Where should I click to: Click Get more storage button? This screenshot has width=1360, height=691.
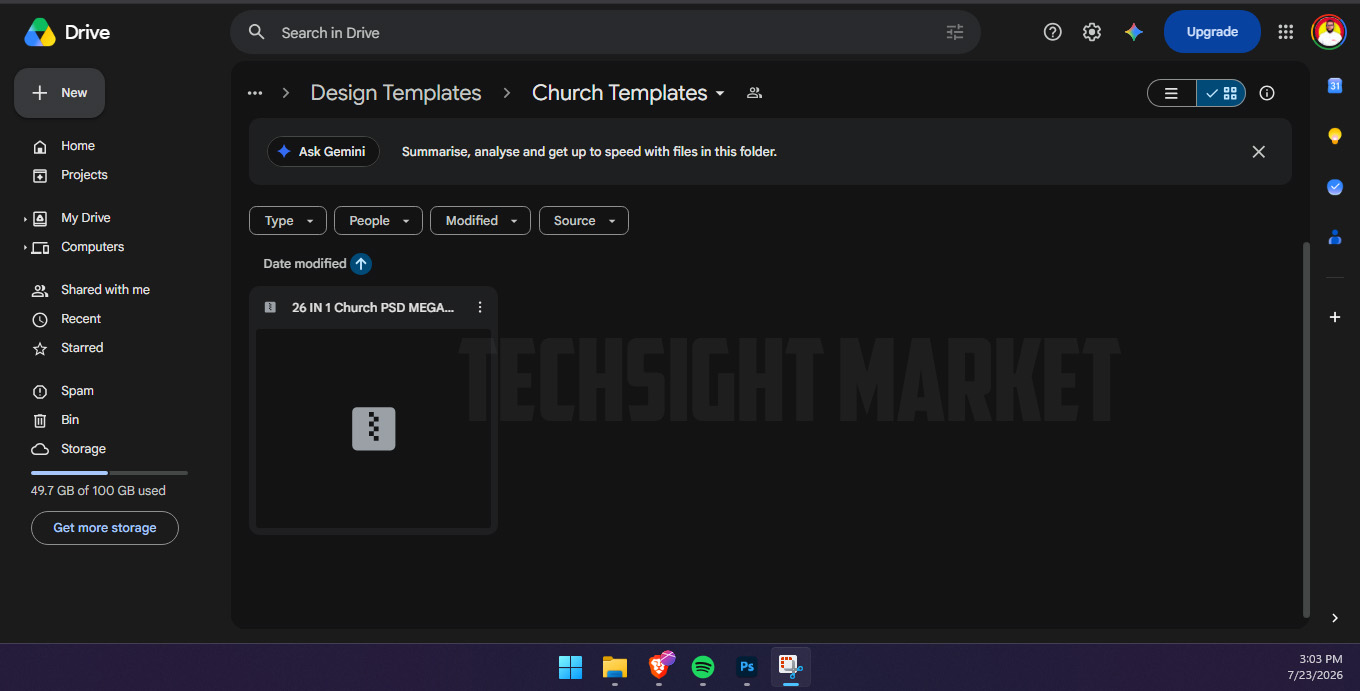(105, 528)
